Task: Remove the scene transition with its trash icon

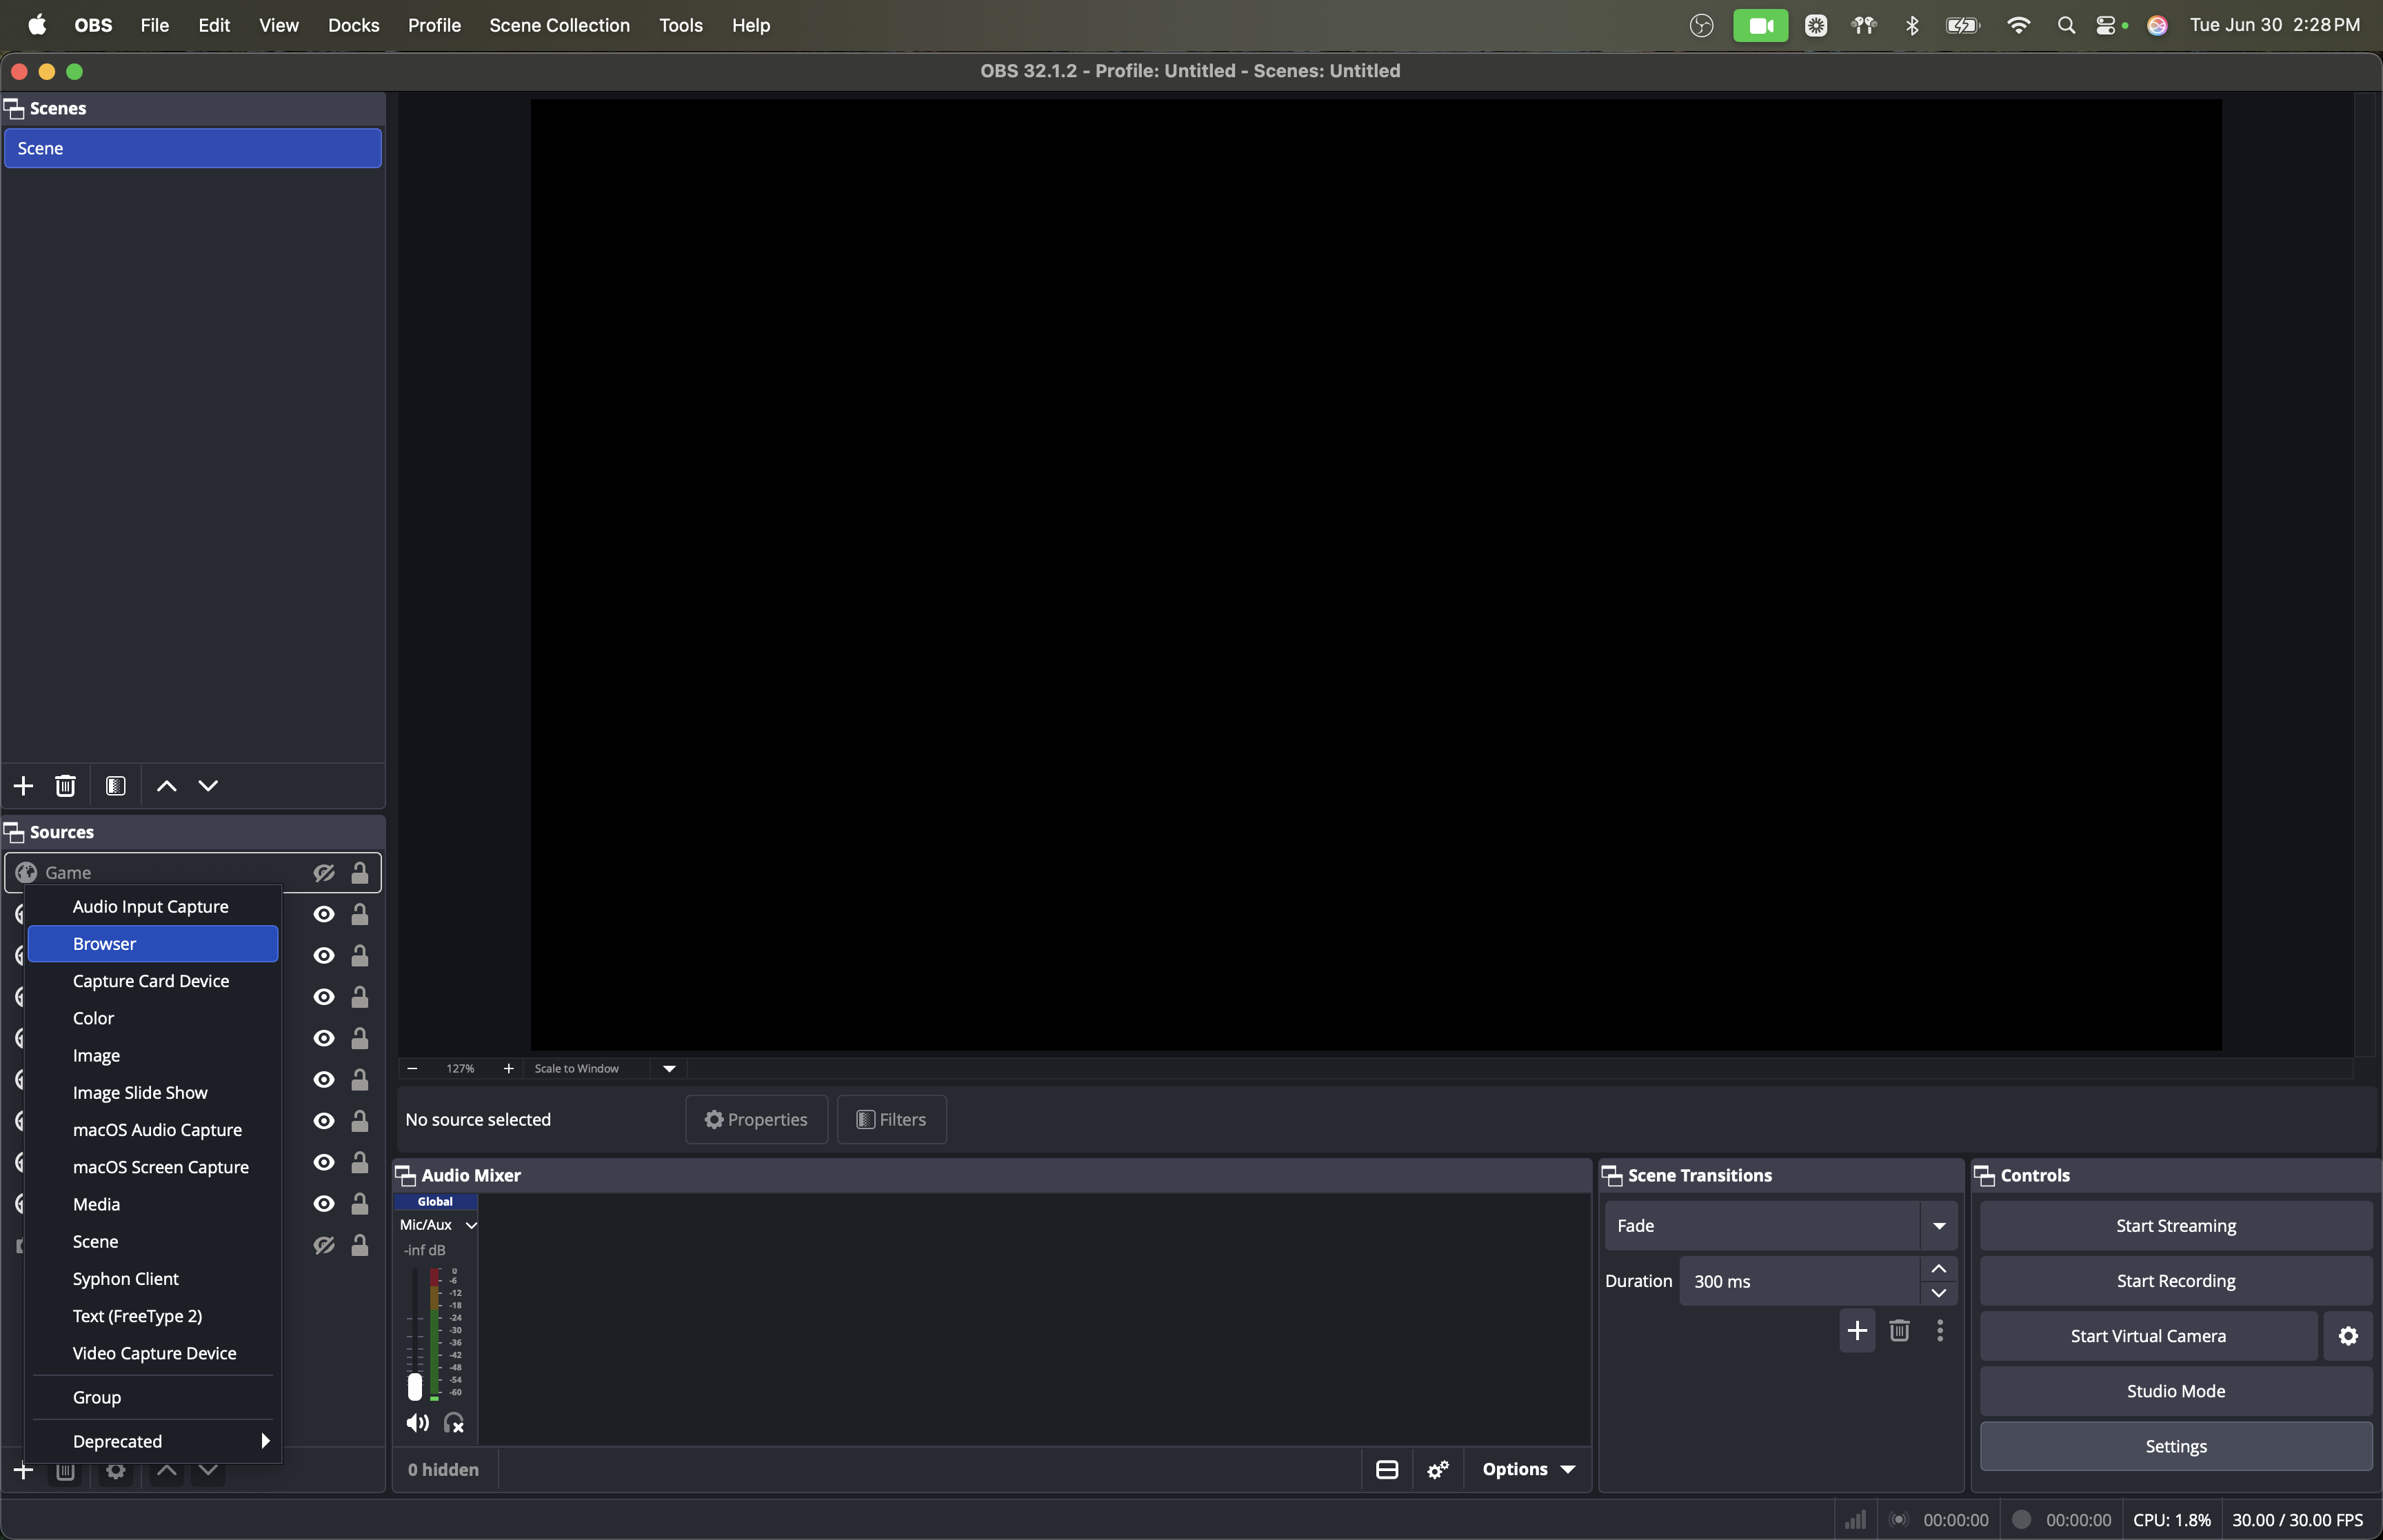Action: pos(1899,1330)
